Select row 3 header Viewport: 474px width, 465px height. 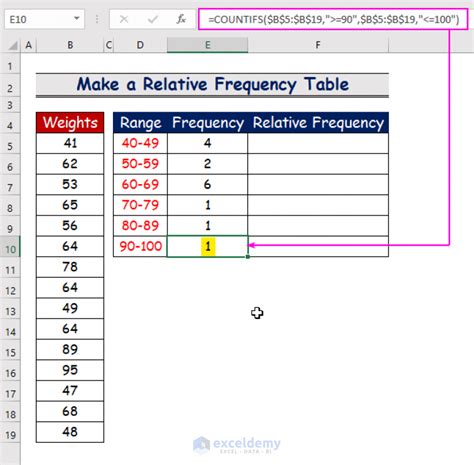[x=10, y=105]
